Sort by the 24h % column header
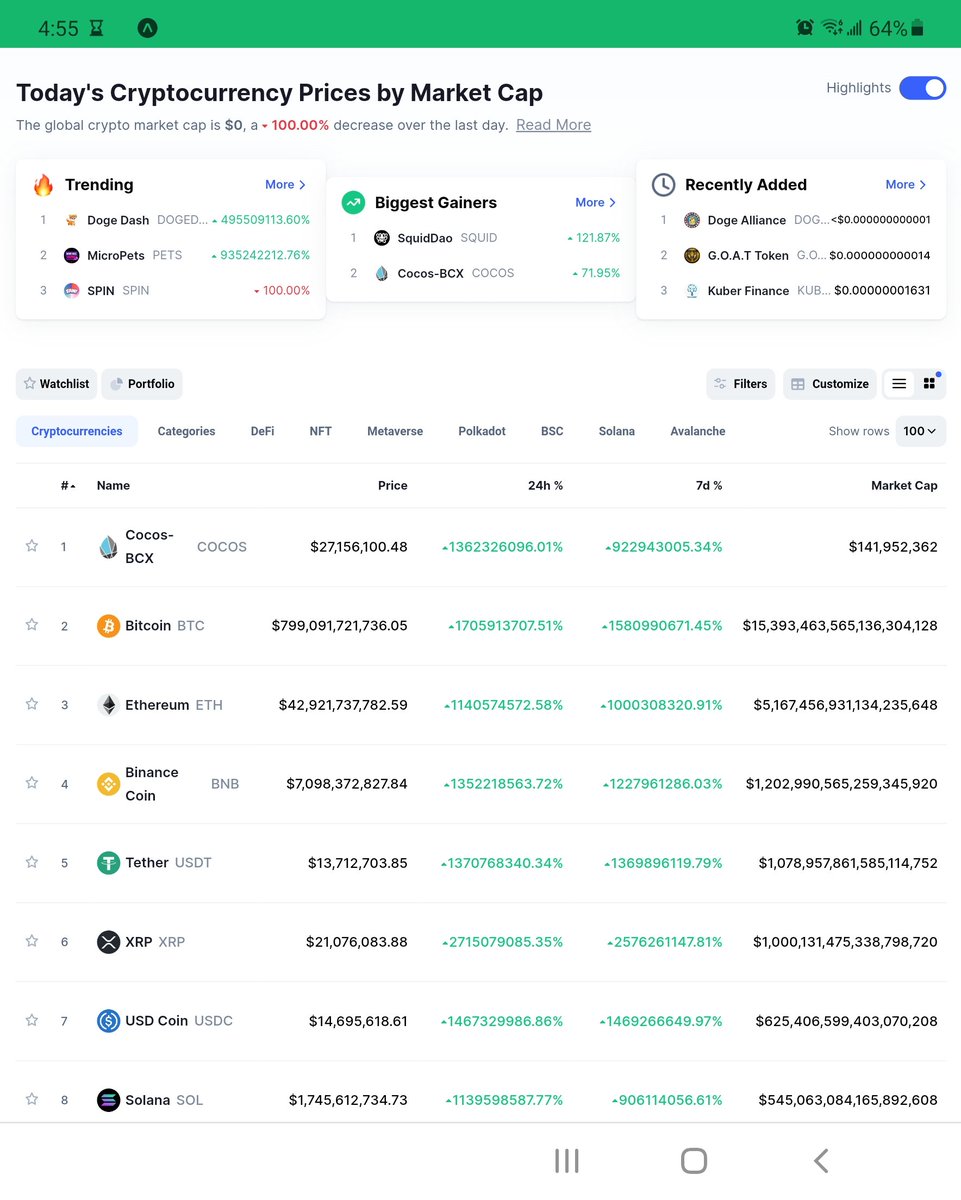The image size is (961, 1200). click(544, 486)
